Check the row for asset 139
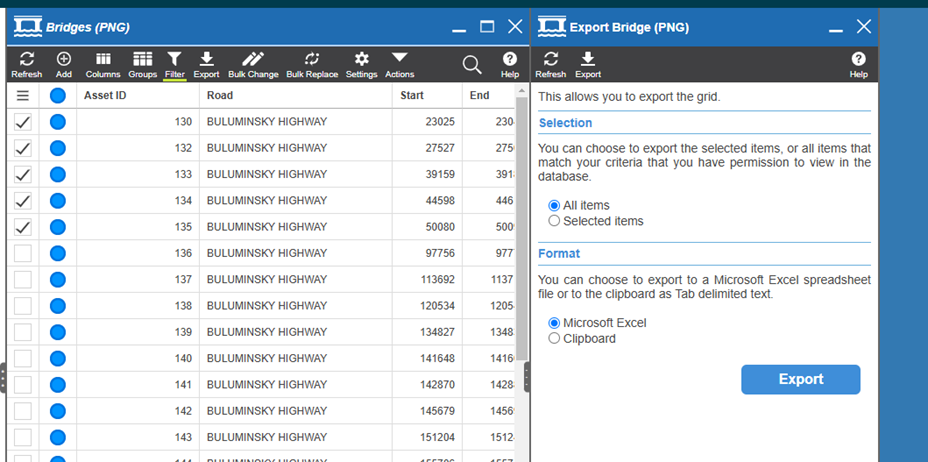 (x=22, y=332)
